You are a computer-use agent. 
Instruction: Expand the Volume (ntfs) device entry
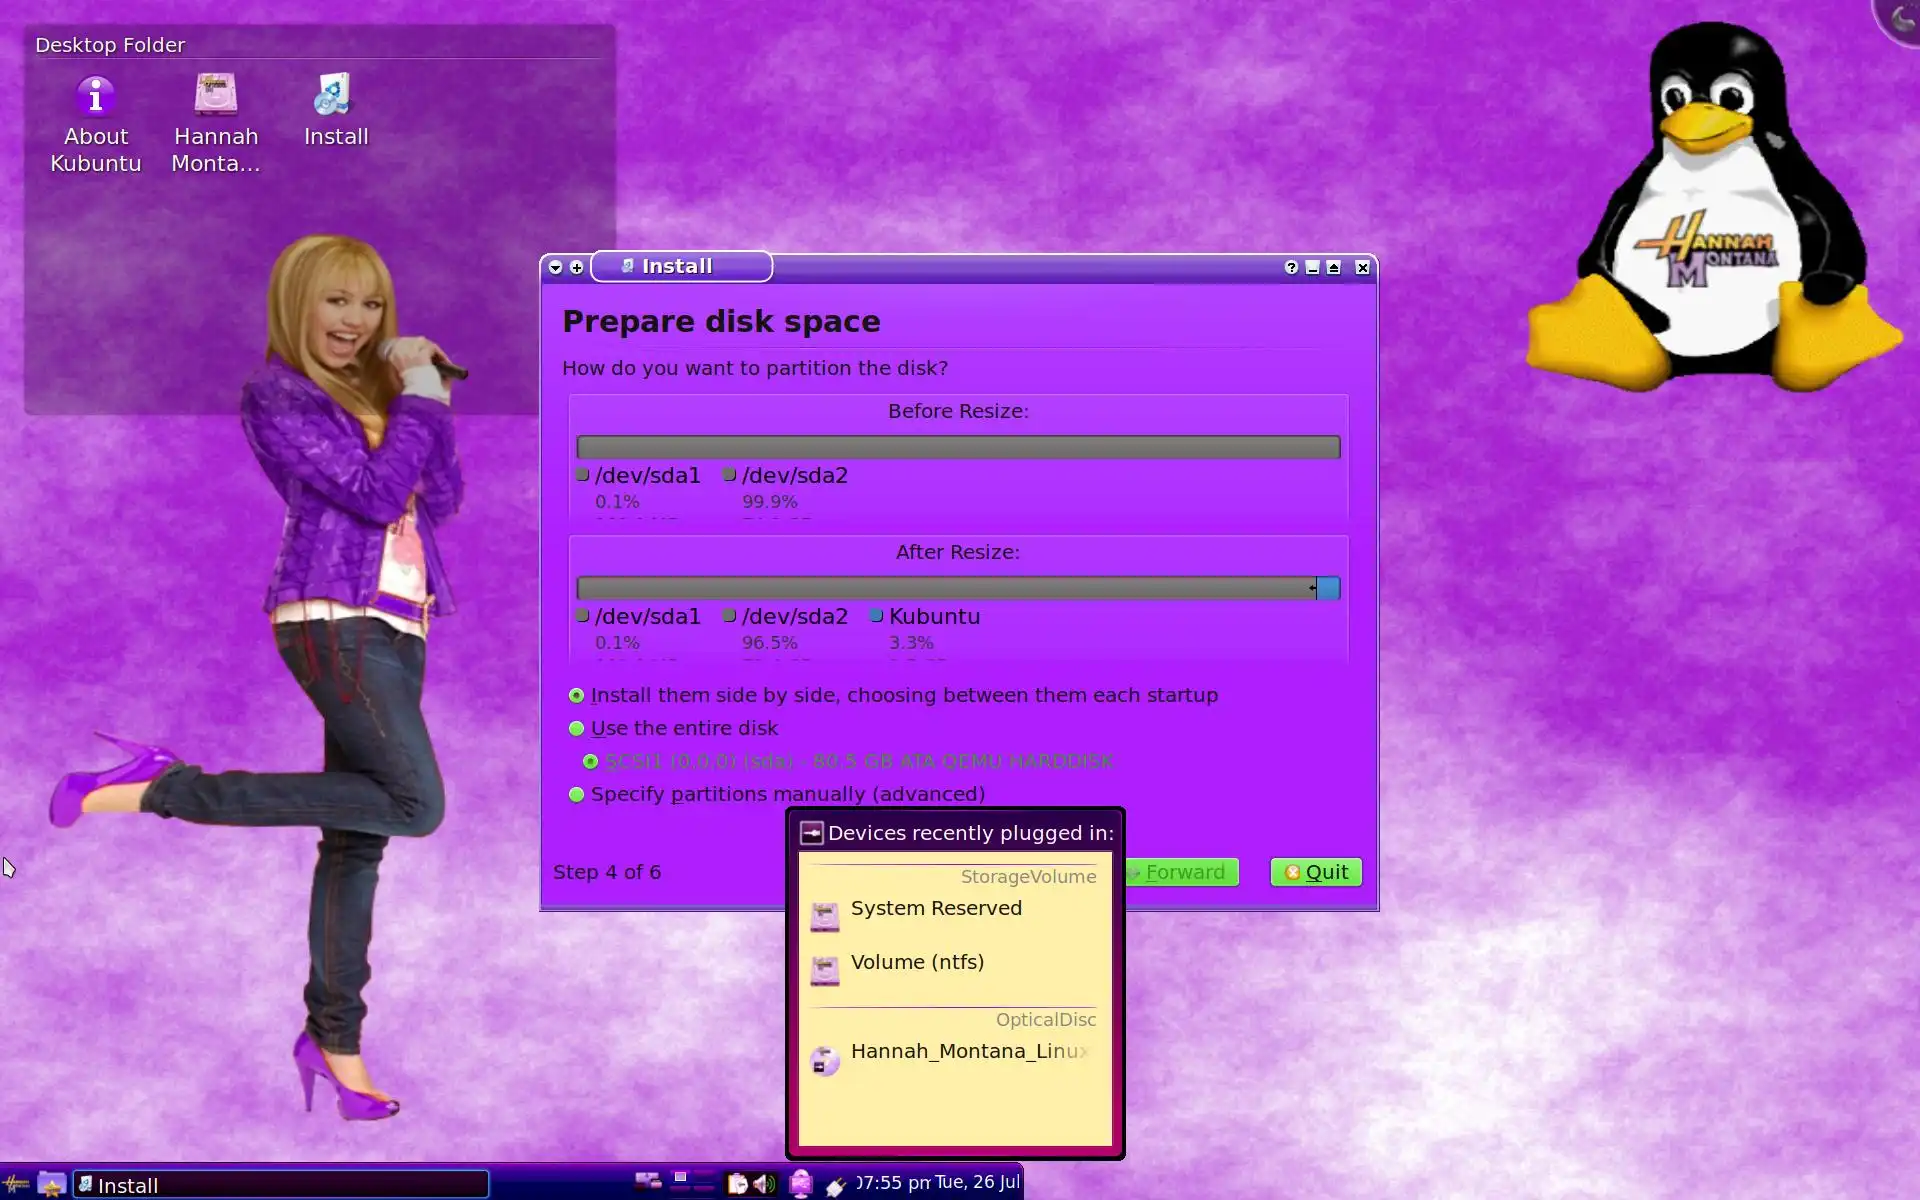click(x=916, y=963)
